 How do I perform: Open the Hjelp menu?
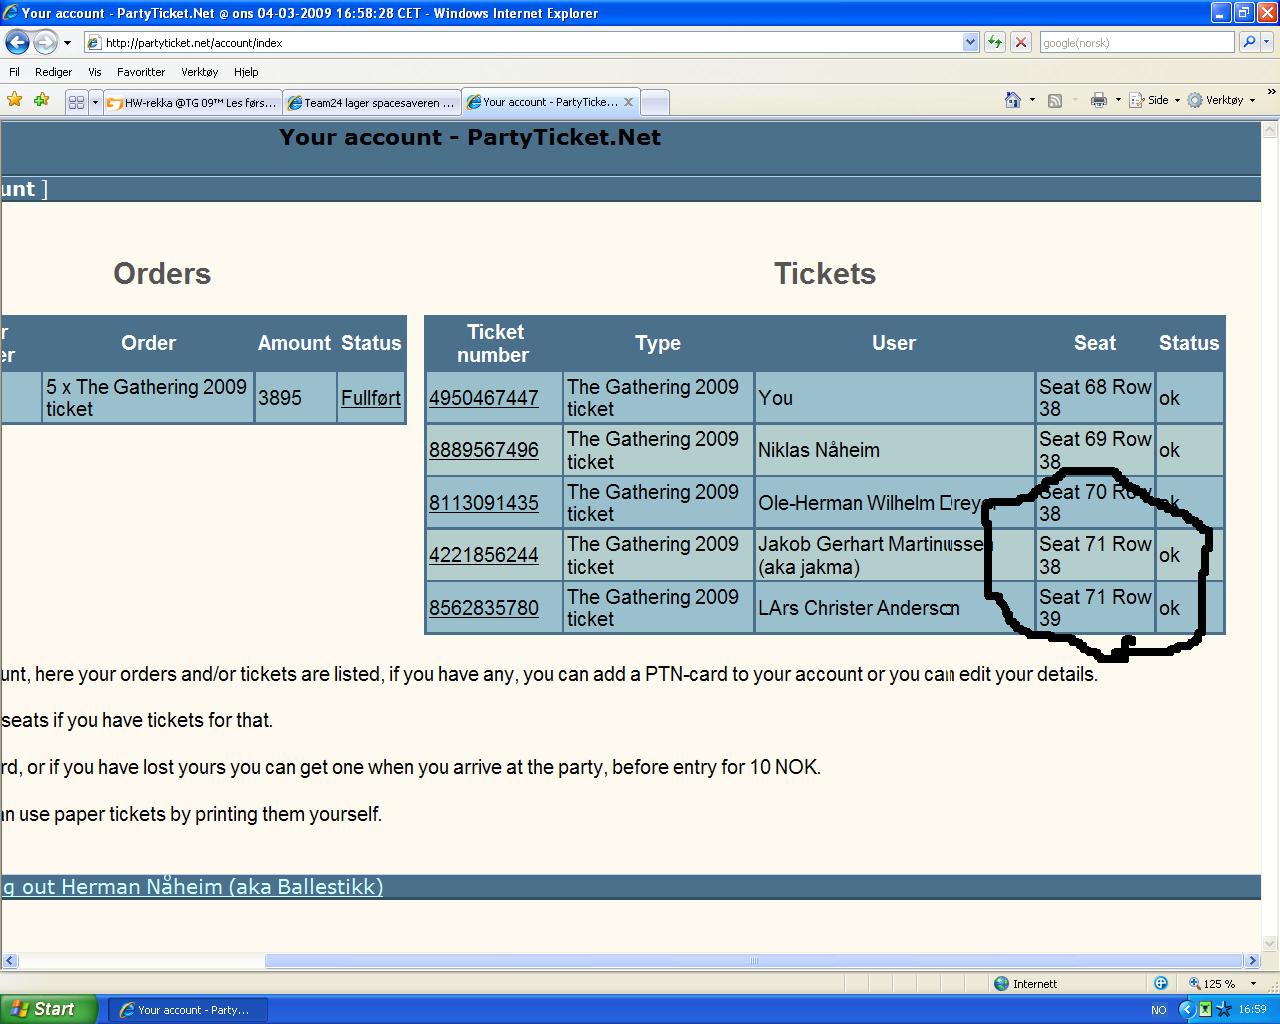246,72
